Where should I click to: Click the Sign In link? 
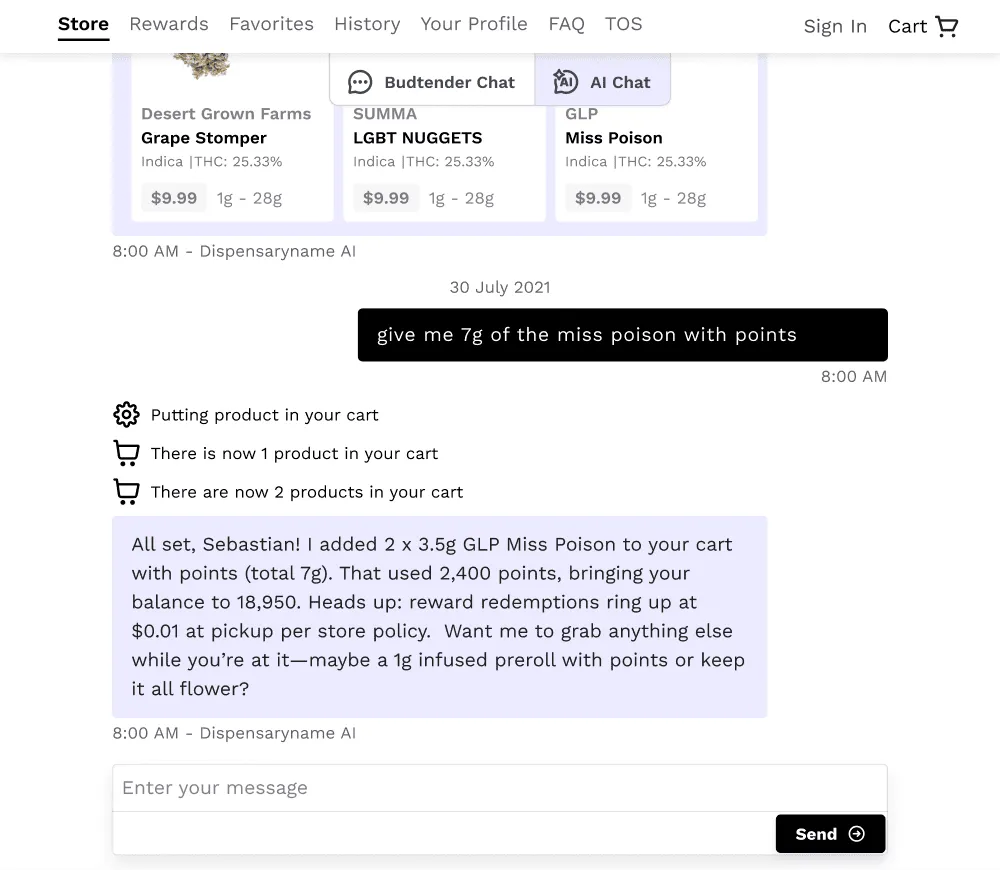tap(835, 27)
